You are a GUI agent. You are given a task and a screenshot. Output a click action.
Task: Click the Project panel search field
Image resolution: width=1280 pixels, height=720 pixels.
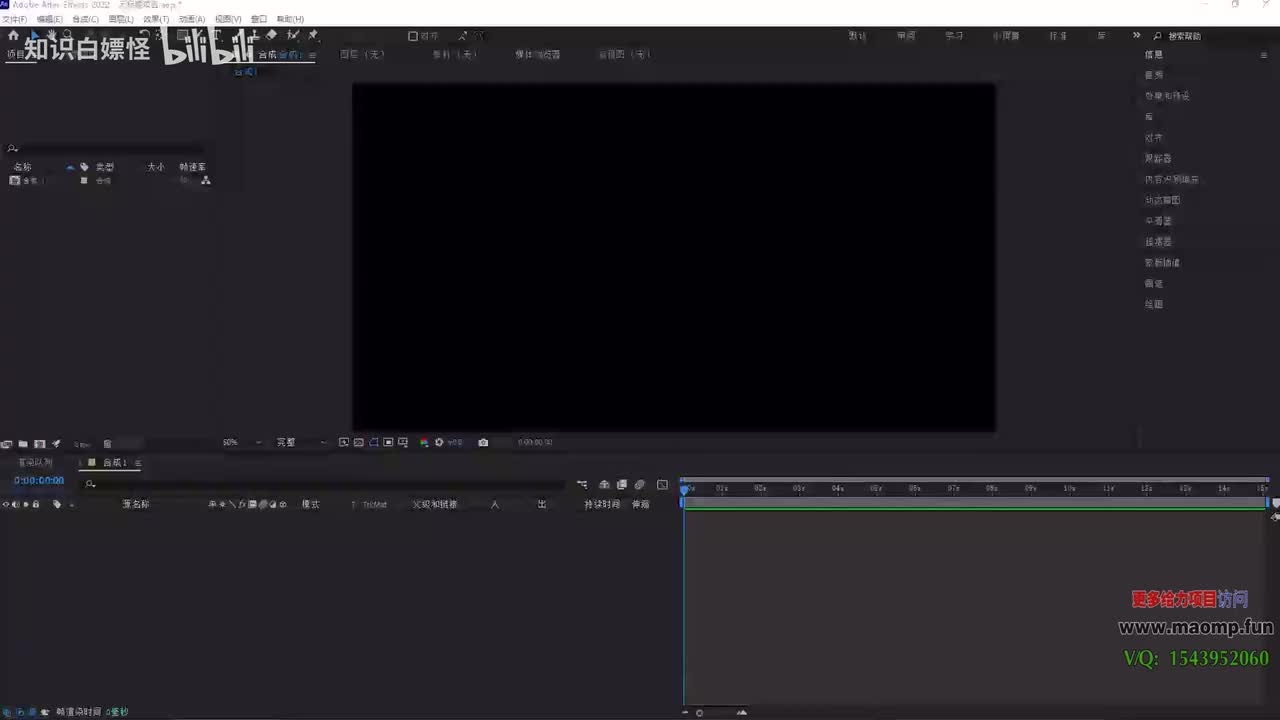(x=105, y=149)
